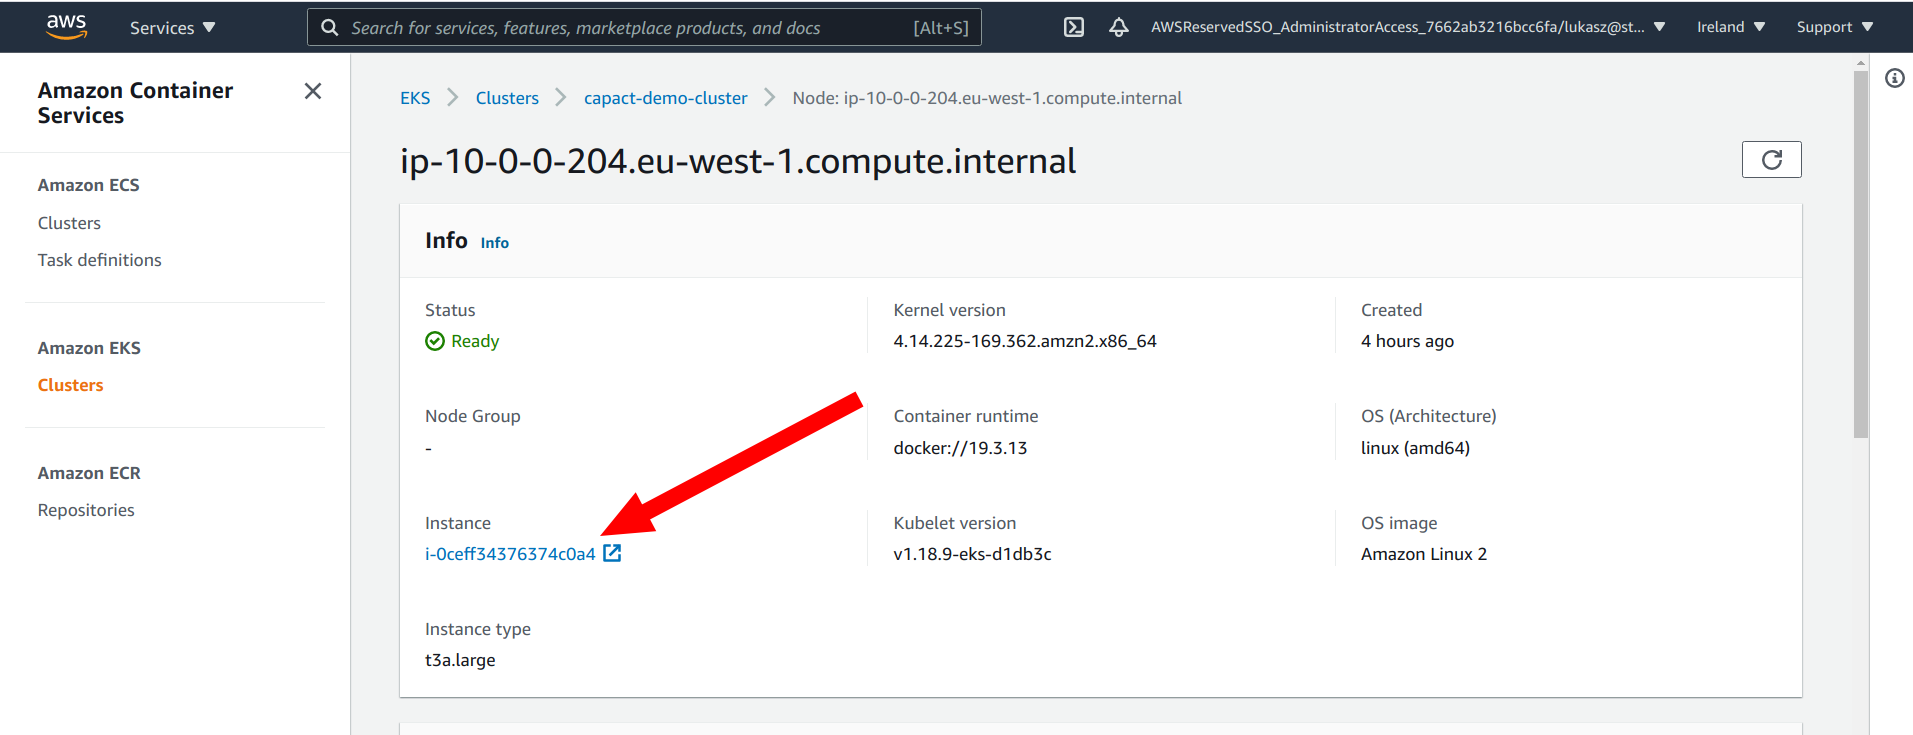This screenshot has width=1913, height=735.
Task: Click the magnifier icon in search bar
Action: 329,28
